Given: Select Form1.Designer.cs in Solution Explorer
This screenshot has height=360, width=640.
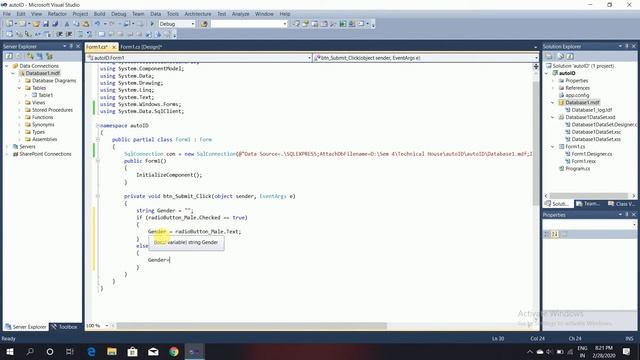Looking at the screenshot, I should point(591,154).
